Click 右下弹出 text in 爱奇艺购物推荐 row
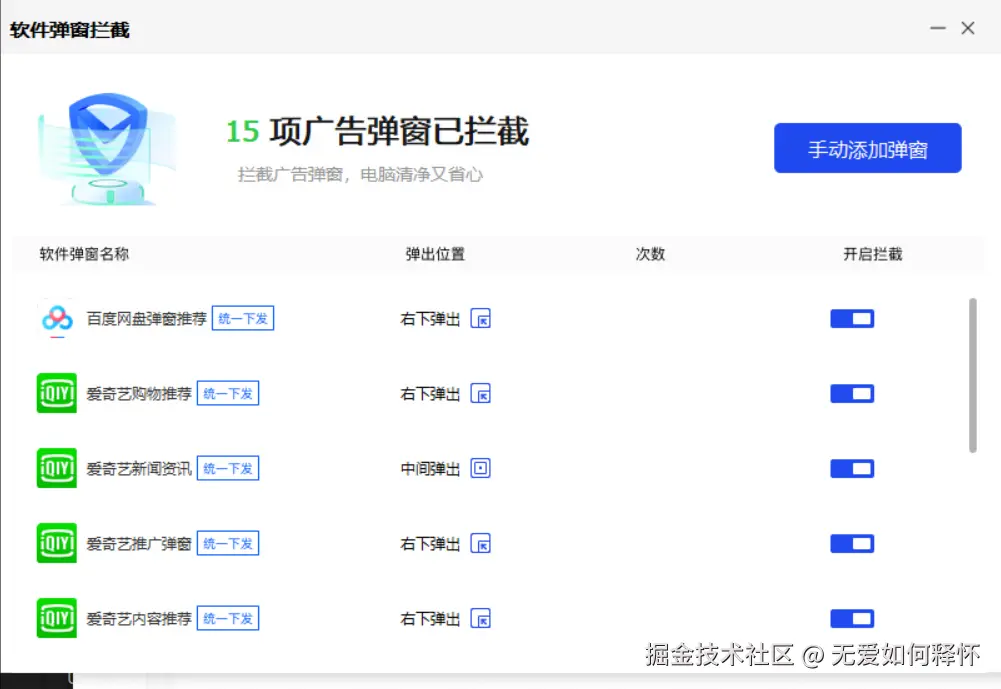The height and width of the screenshot is (689, 1001). 430,394
